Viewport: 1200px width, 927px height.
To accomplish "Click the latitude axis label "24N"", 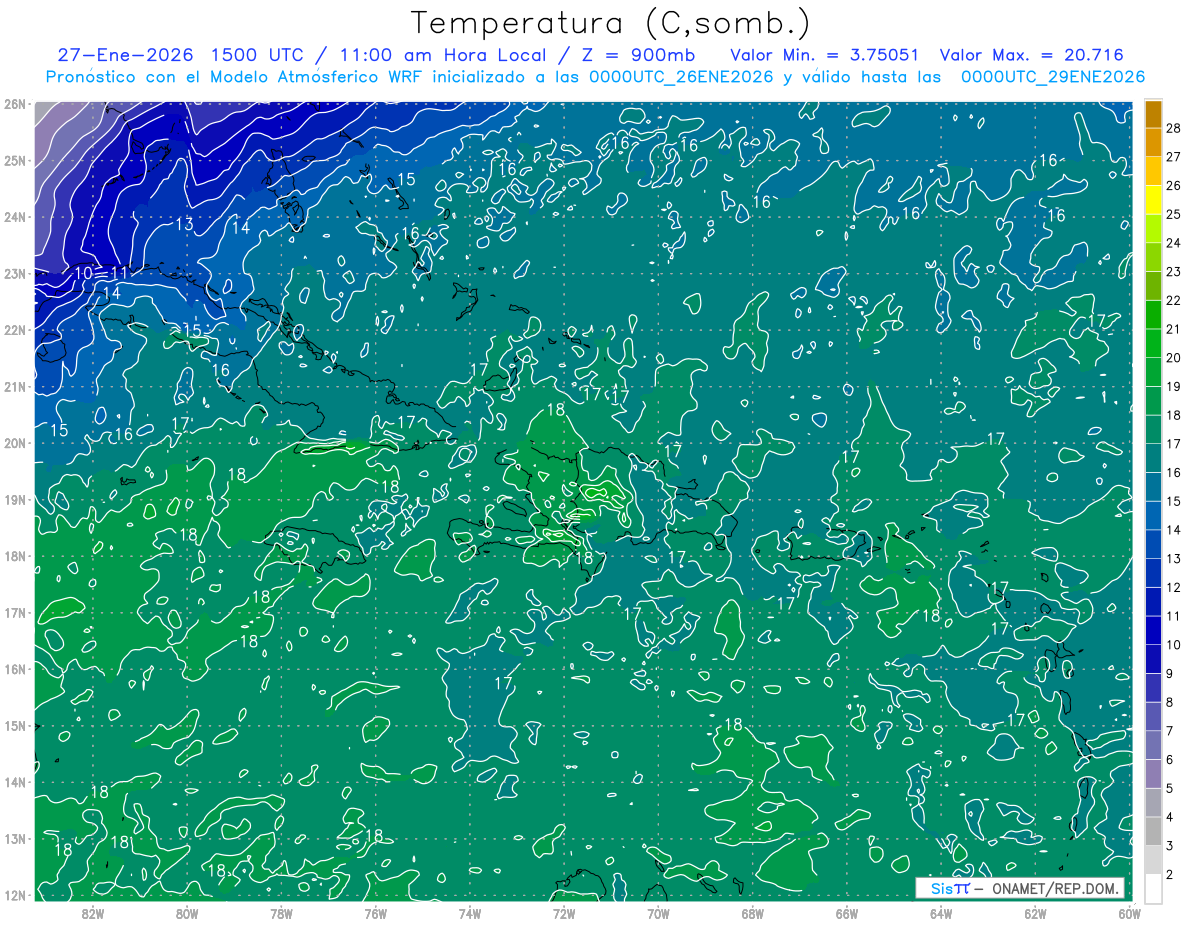I will 14,217.
